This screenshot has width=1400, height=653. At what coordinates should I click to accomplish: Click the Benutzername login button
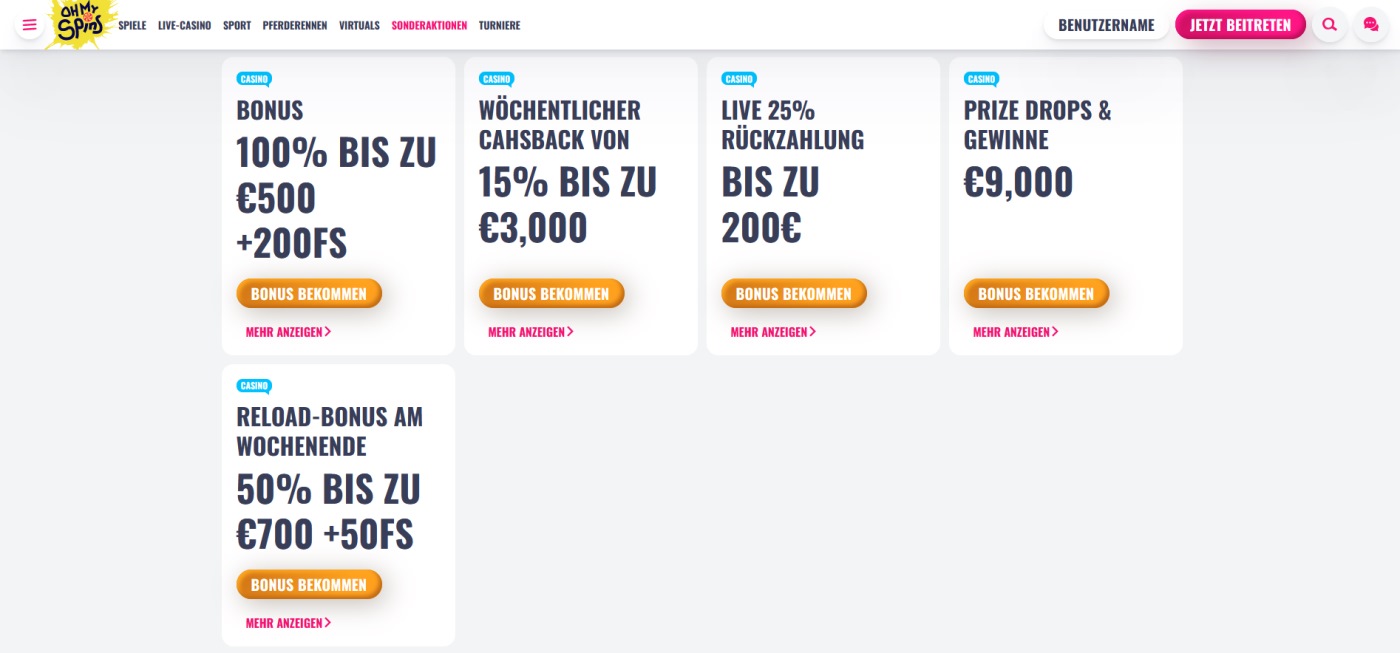[x=1106, y=25]
